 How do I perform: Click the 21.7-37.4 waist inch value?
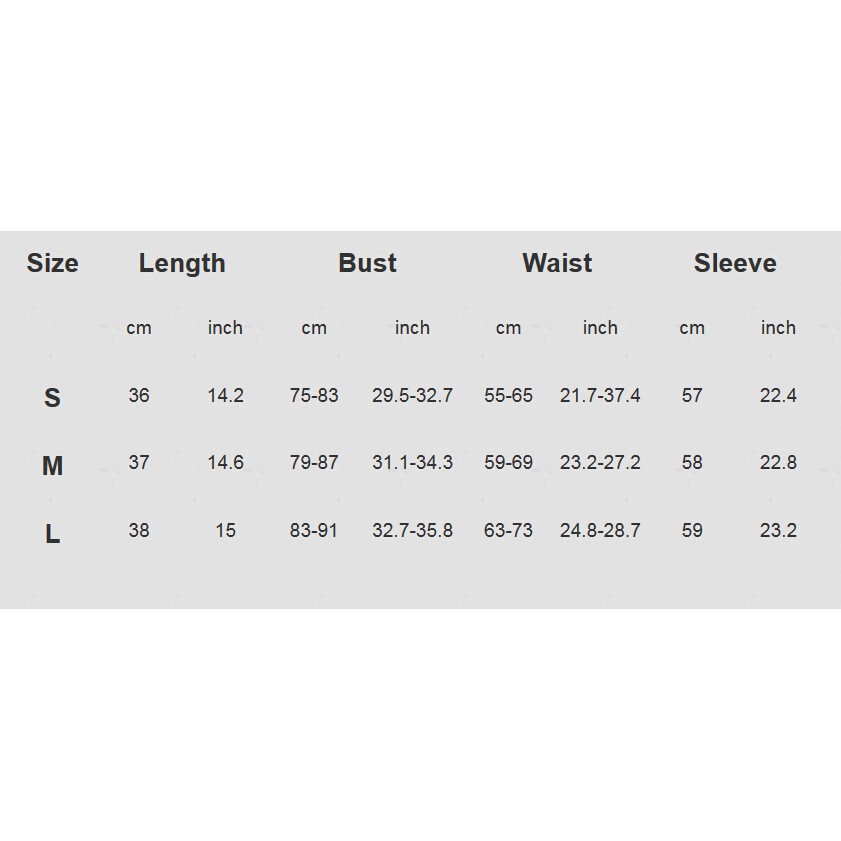[600, 396]
